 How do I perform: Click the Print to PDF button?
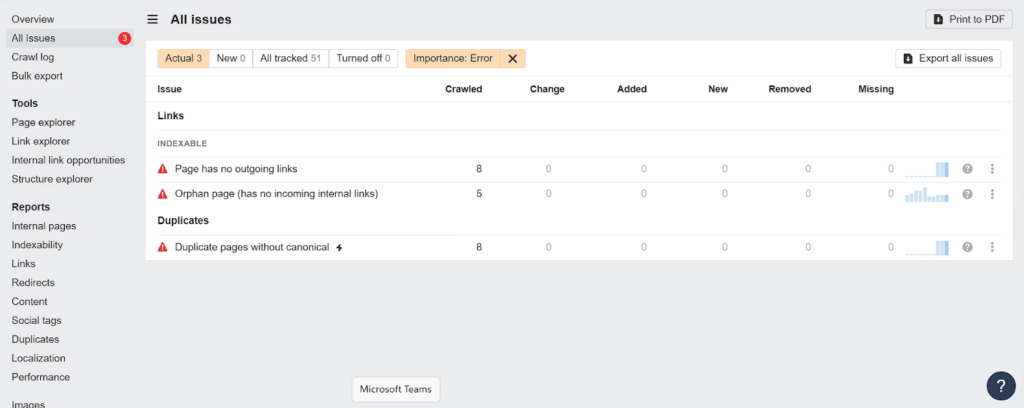[968, 19]
